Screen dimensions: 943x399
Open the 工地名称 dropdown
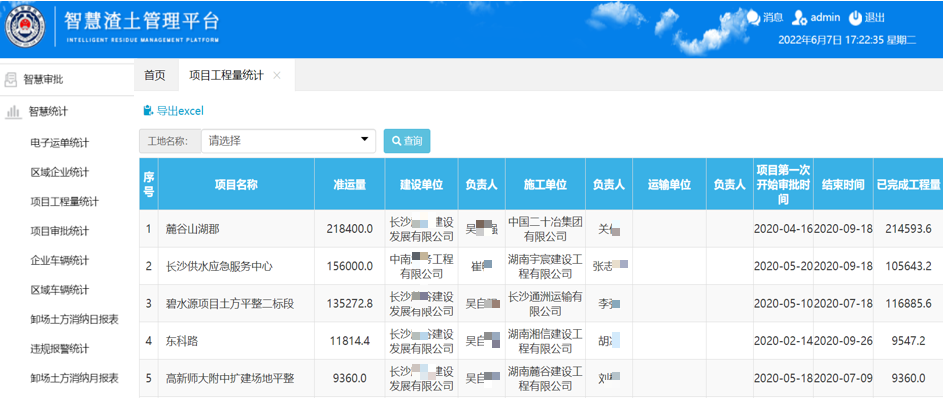tap(288, 141)
